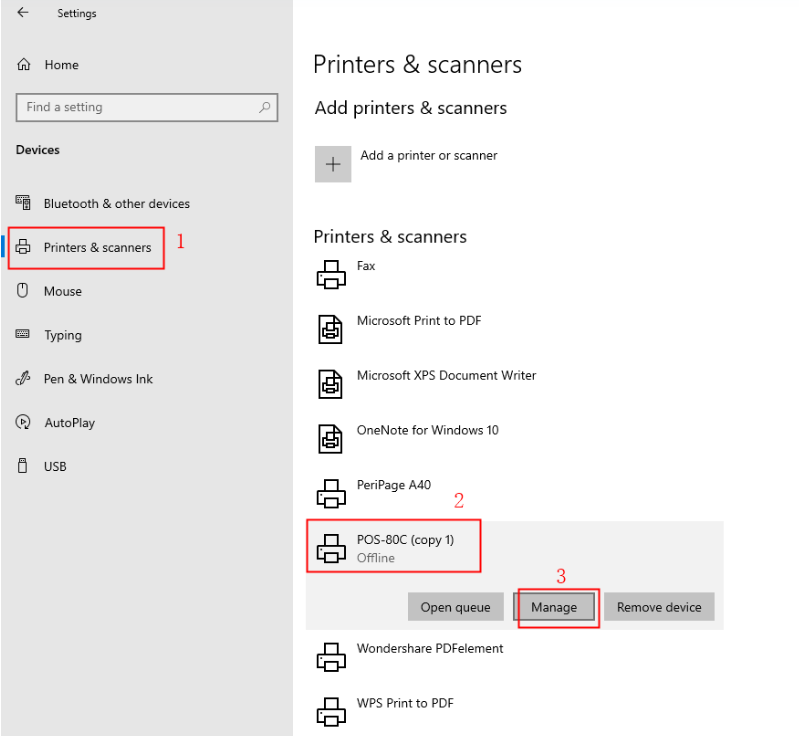The height and width of the screenshot is (736, 799).
Task: Select WPS Print to PDF icon
Action: coord(331,712)
